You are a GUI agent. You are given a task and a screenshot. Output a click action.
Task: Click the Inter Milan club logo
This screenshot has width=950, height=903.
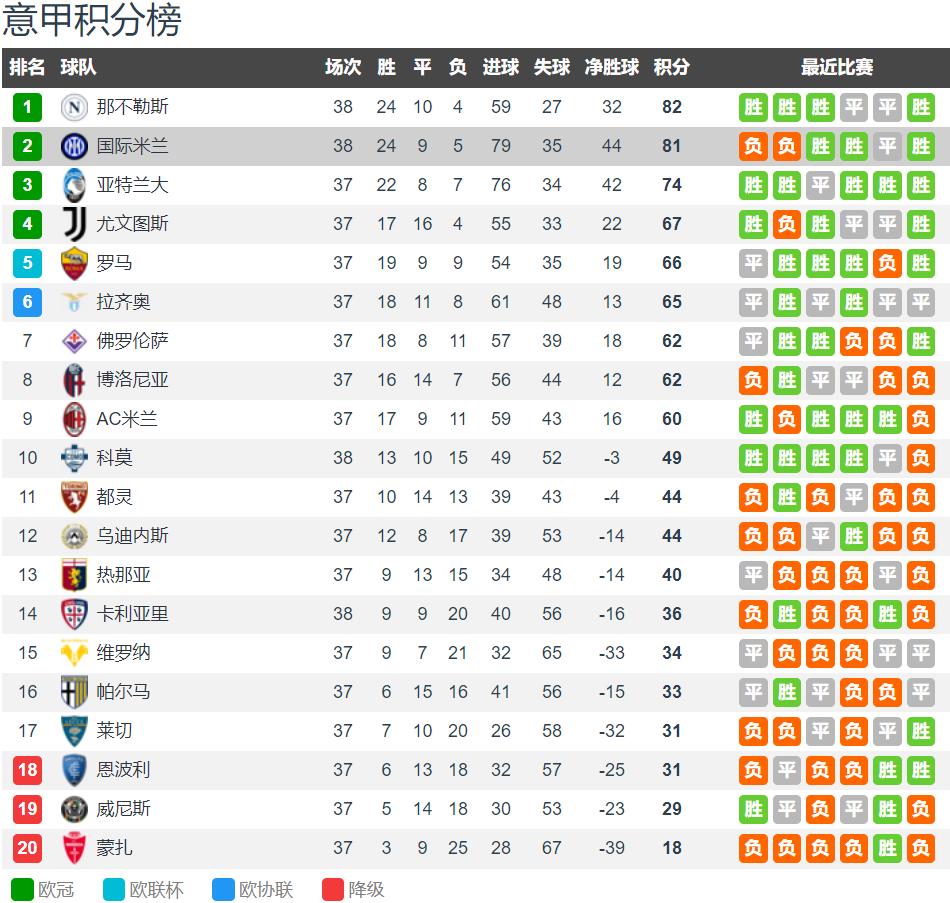(74, 146)
